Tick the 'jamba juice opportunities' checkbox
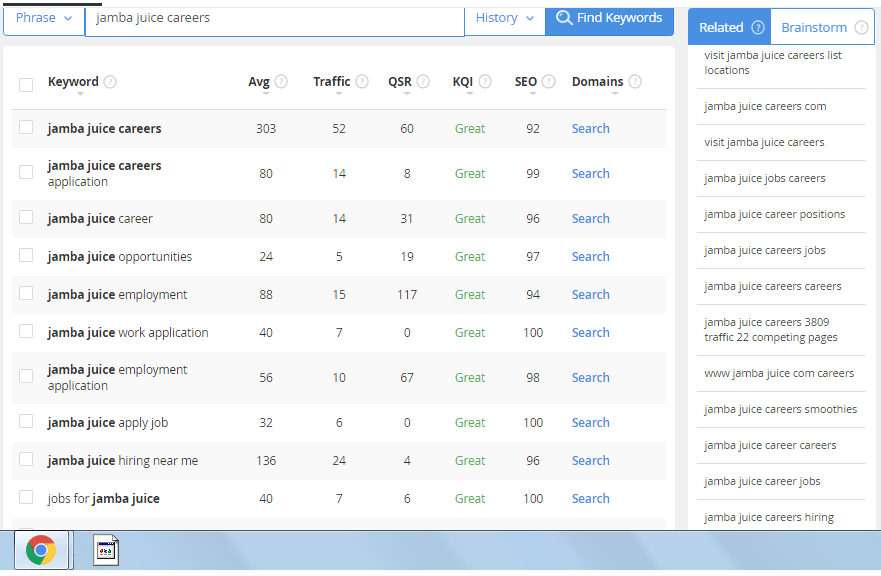Screen dimensions: 881x576 (26, 255)
